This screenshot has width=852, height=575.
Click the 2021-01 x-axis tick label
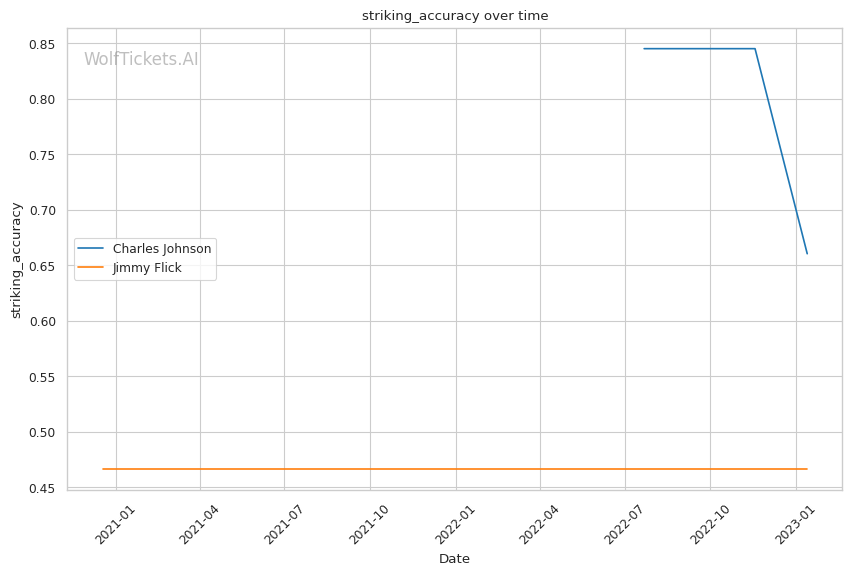(115, 521)
